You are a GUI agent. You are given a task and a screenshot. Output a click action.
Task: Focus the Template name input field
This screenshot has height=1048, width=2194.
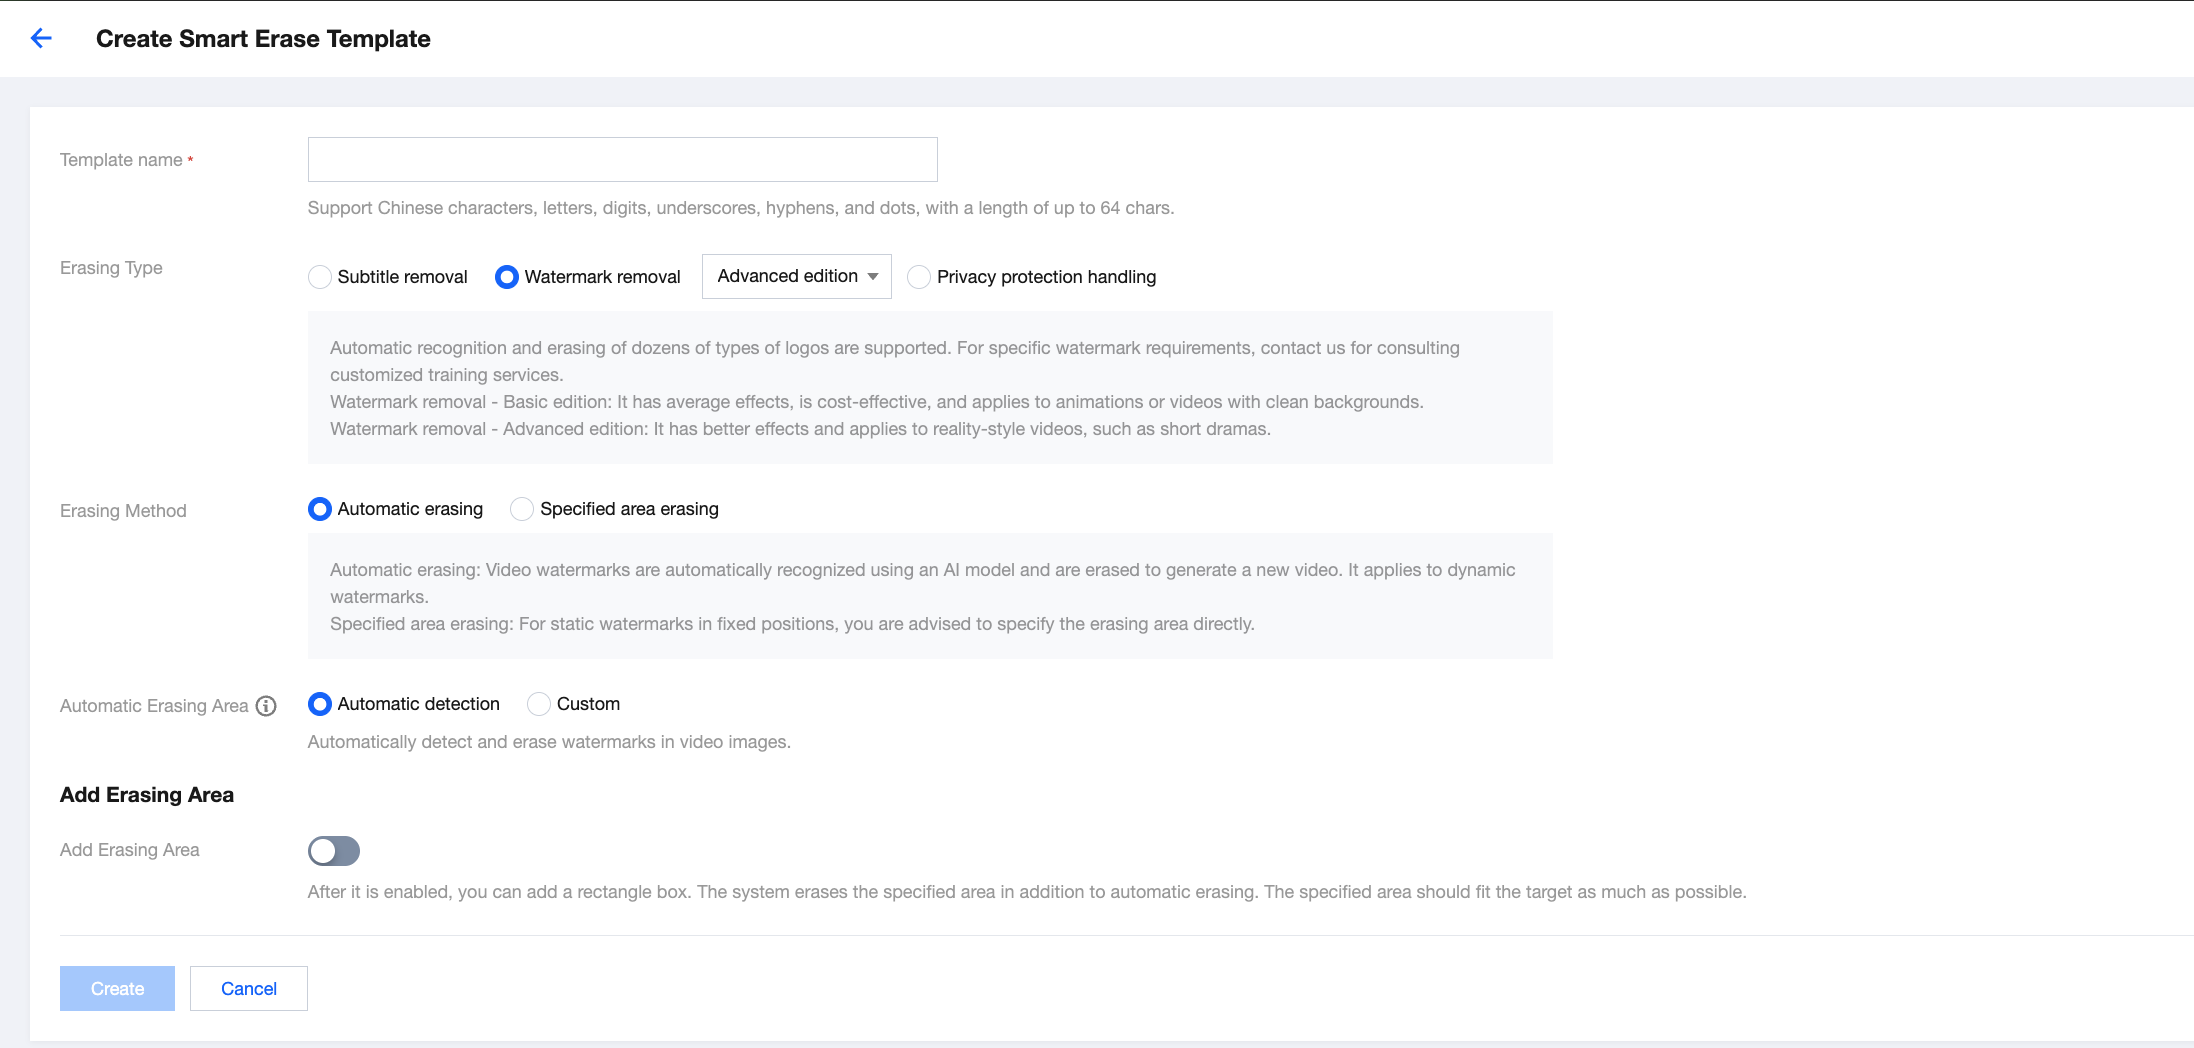click(622, 160)
